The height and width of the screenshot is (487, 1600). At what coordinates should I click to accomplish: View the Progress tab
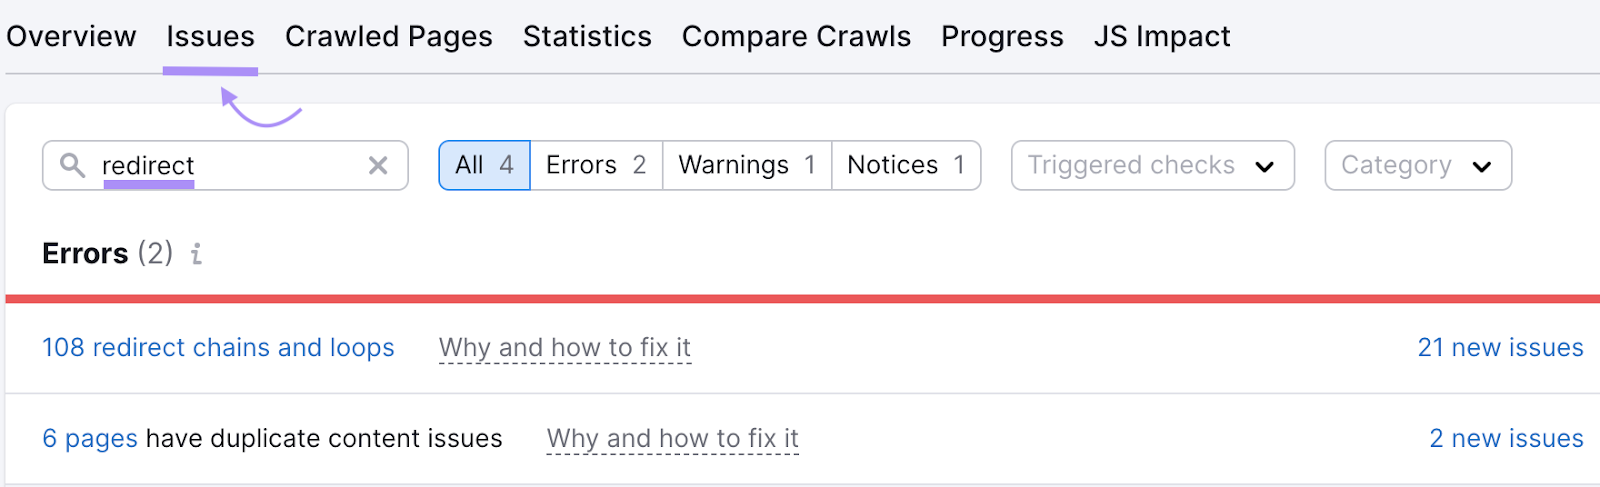(1002, 37)
